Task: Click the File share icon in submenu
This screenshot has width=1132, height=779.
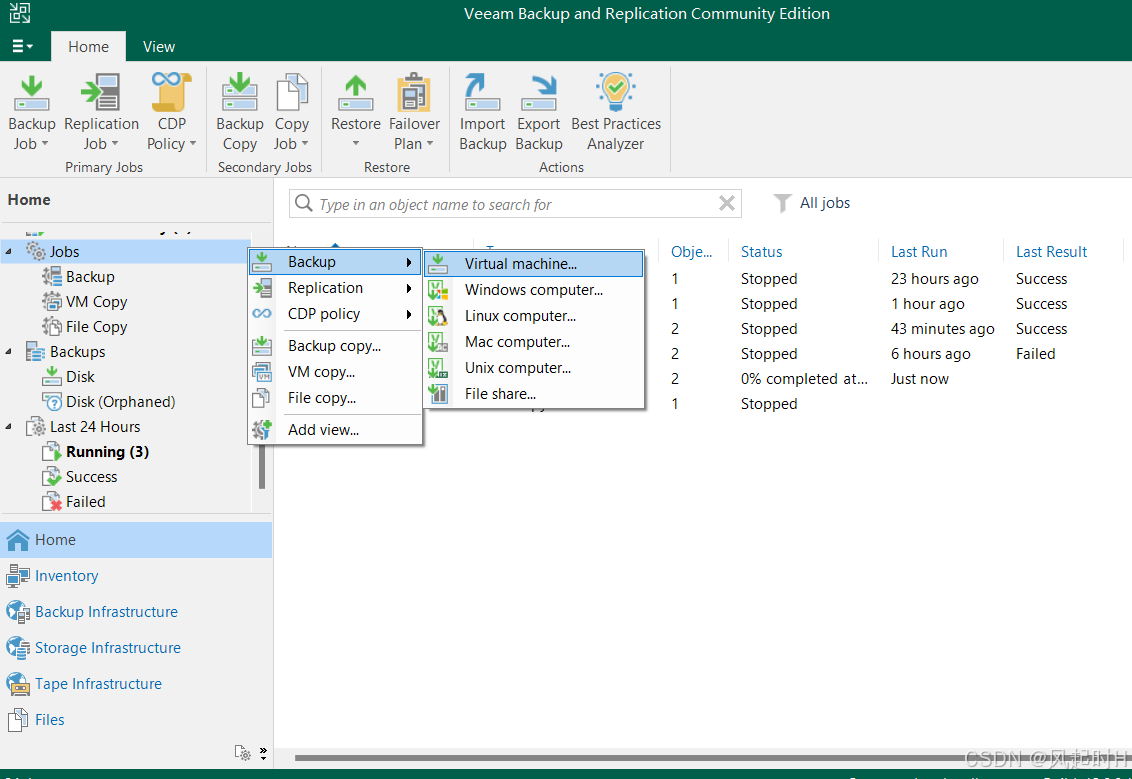Action: pos(437,394)
